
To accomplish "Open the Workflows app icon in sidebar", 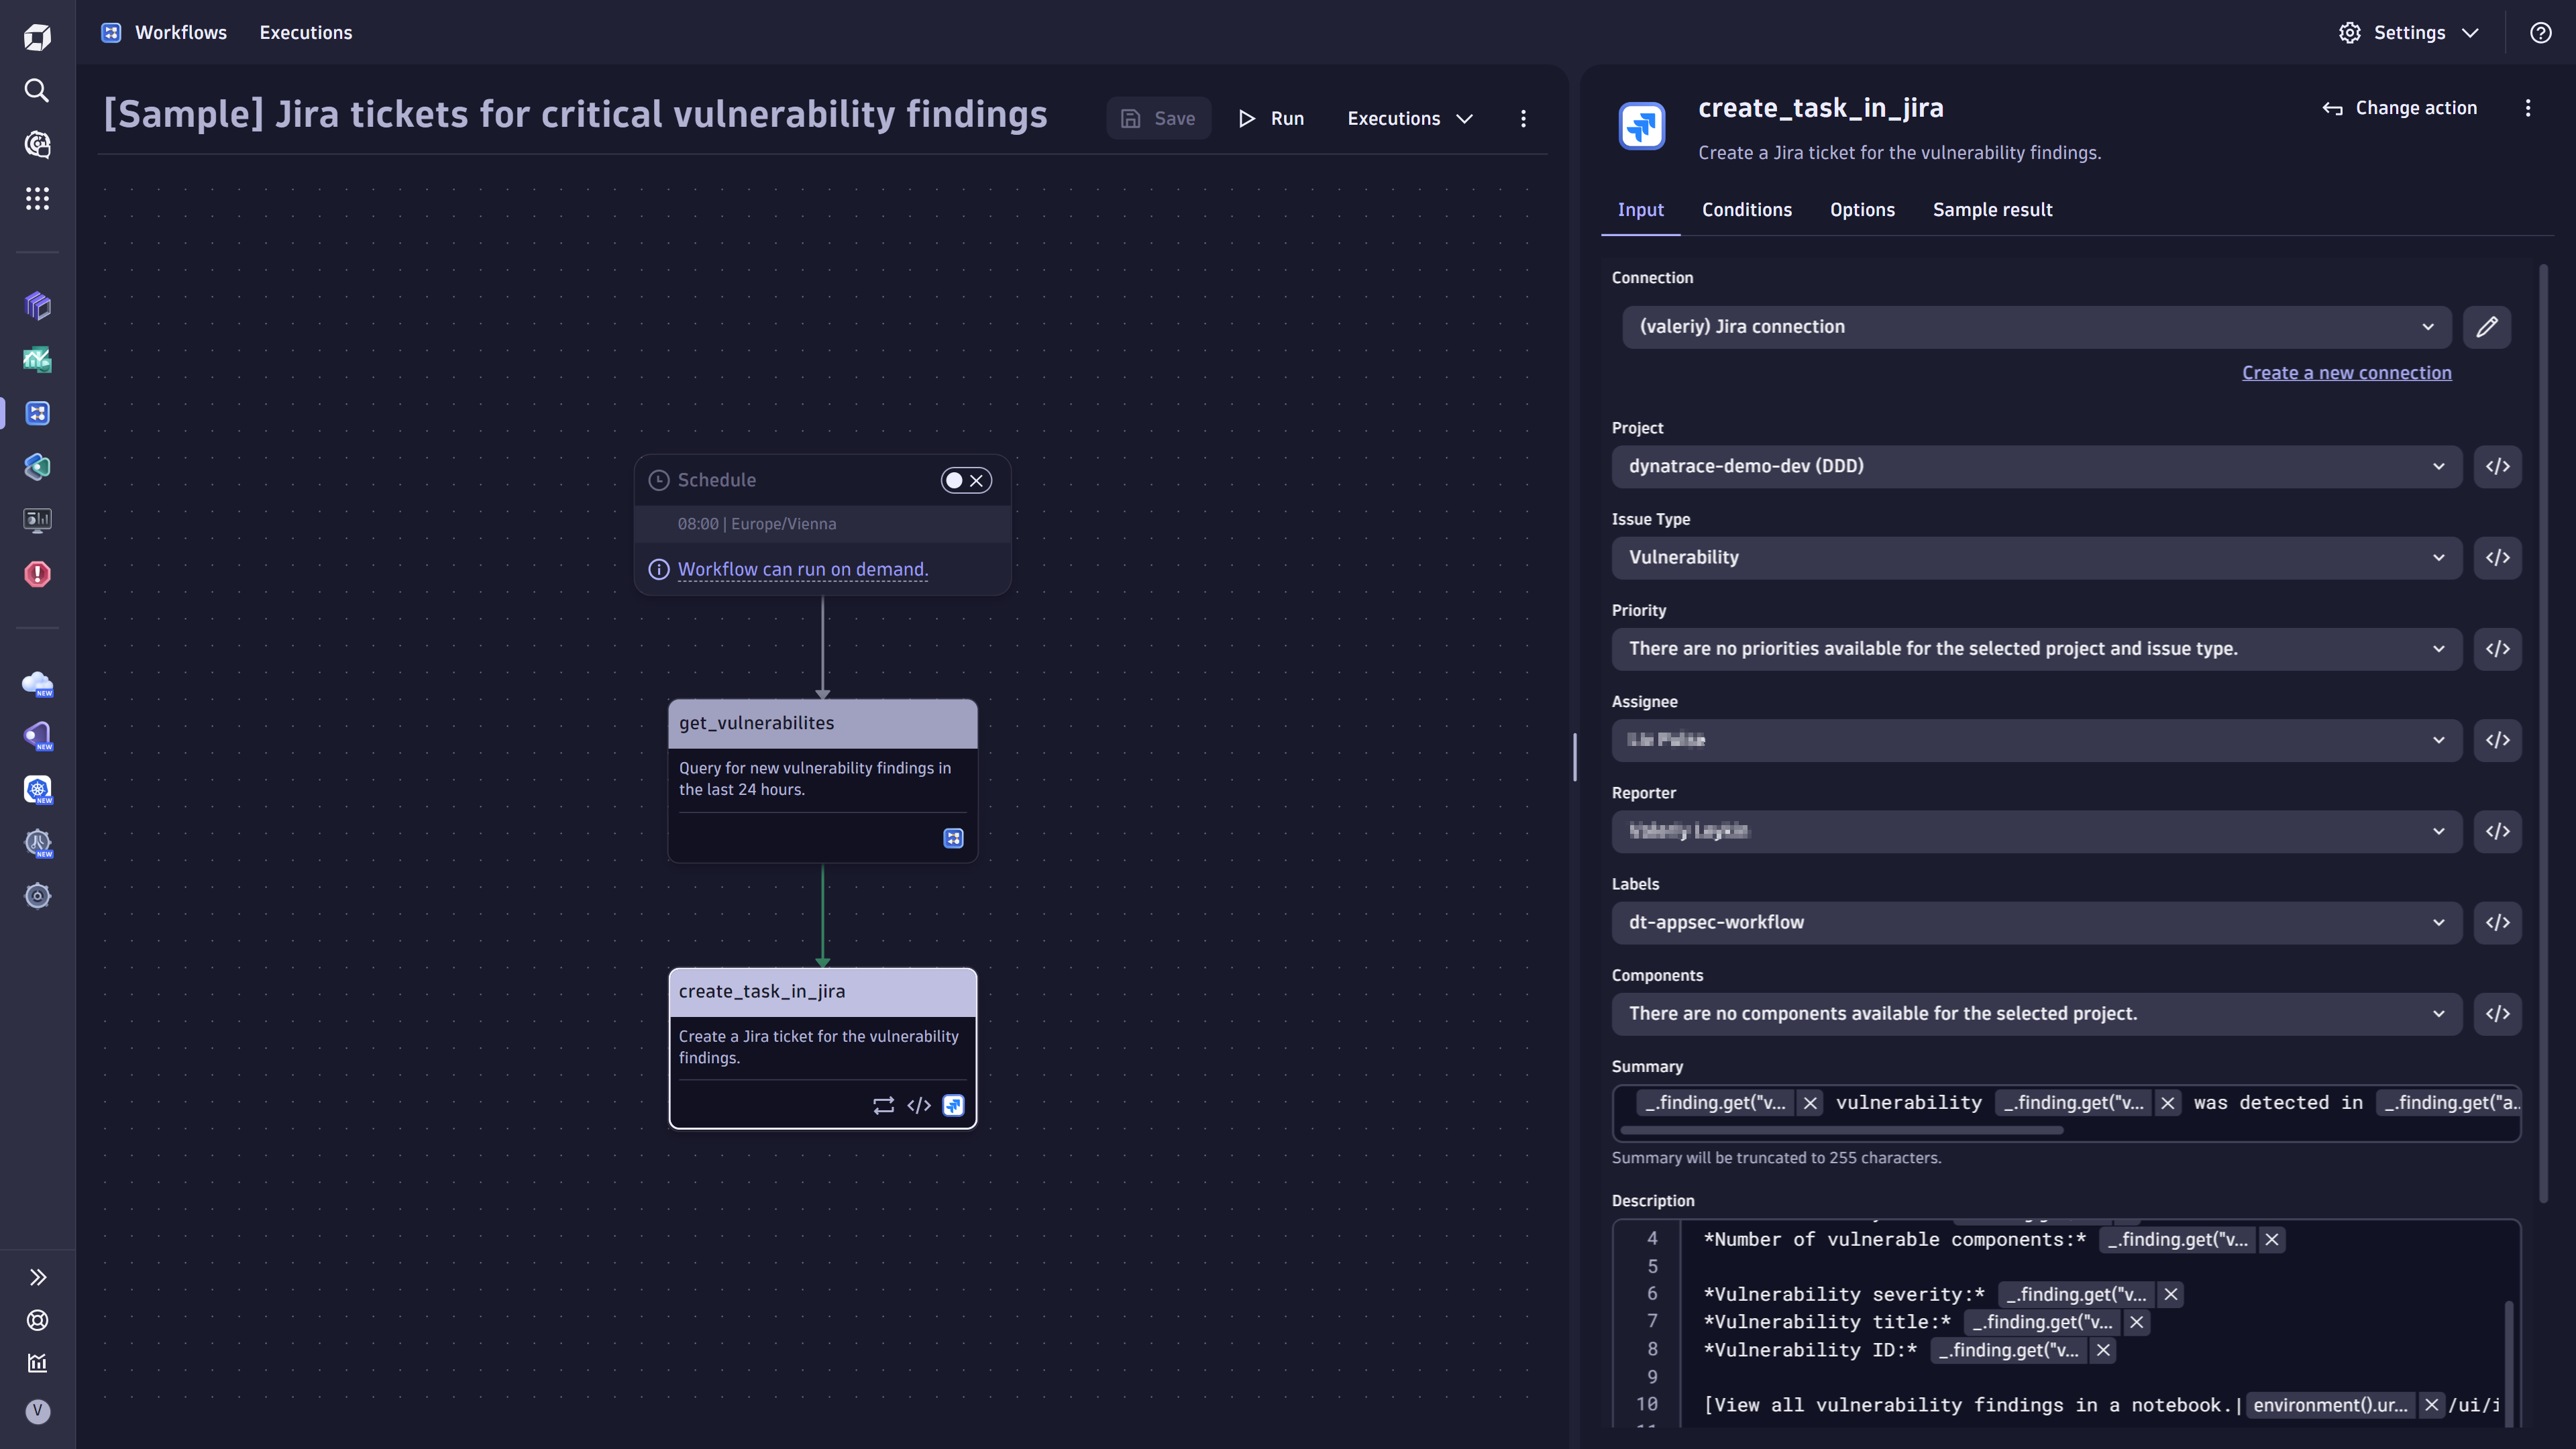I will (x=37, y=413).
